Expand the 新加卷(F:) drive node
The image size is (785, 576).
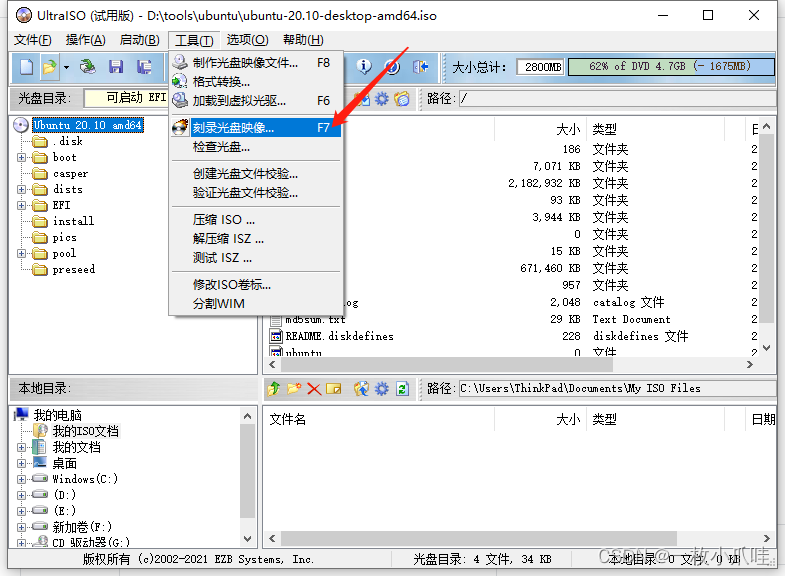21,527
